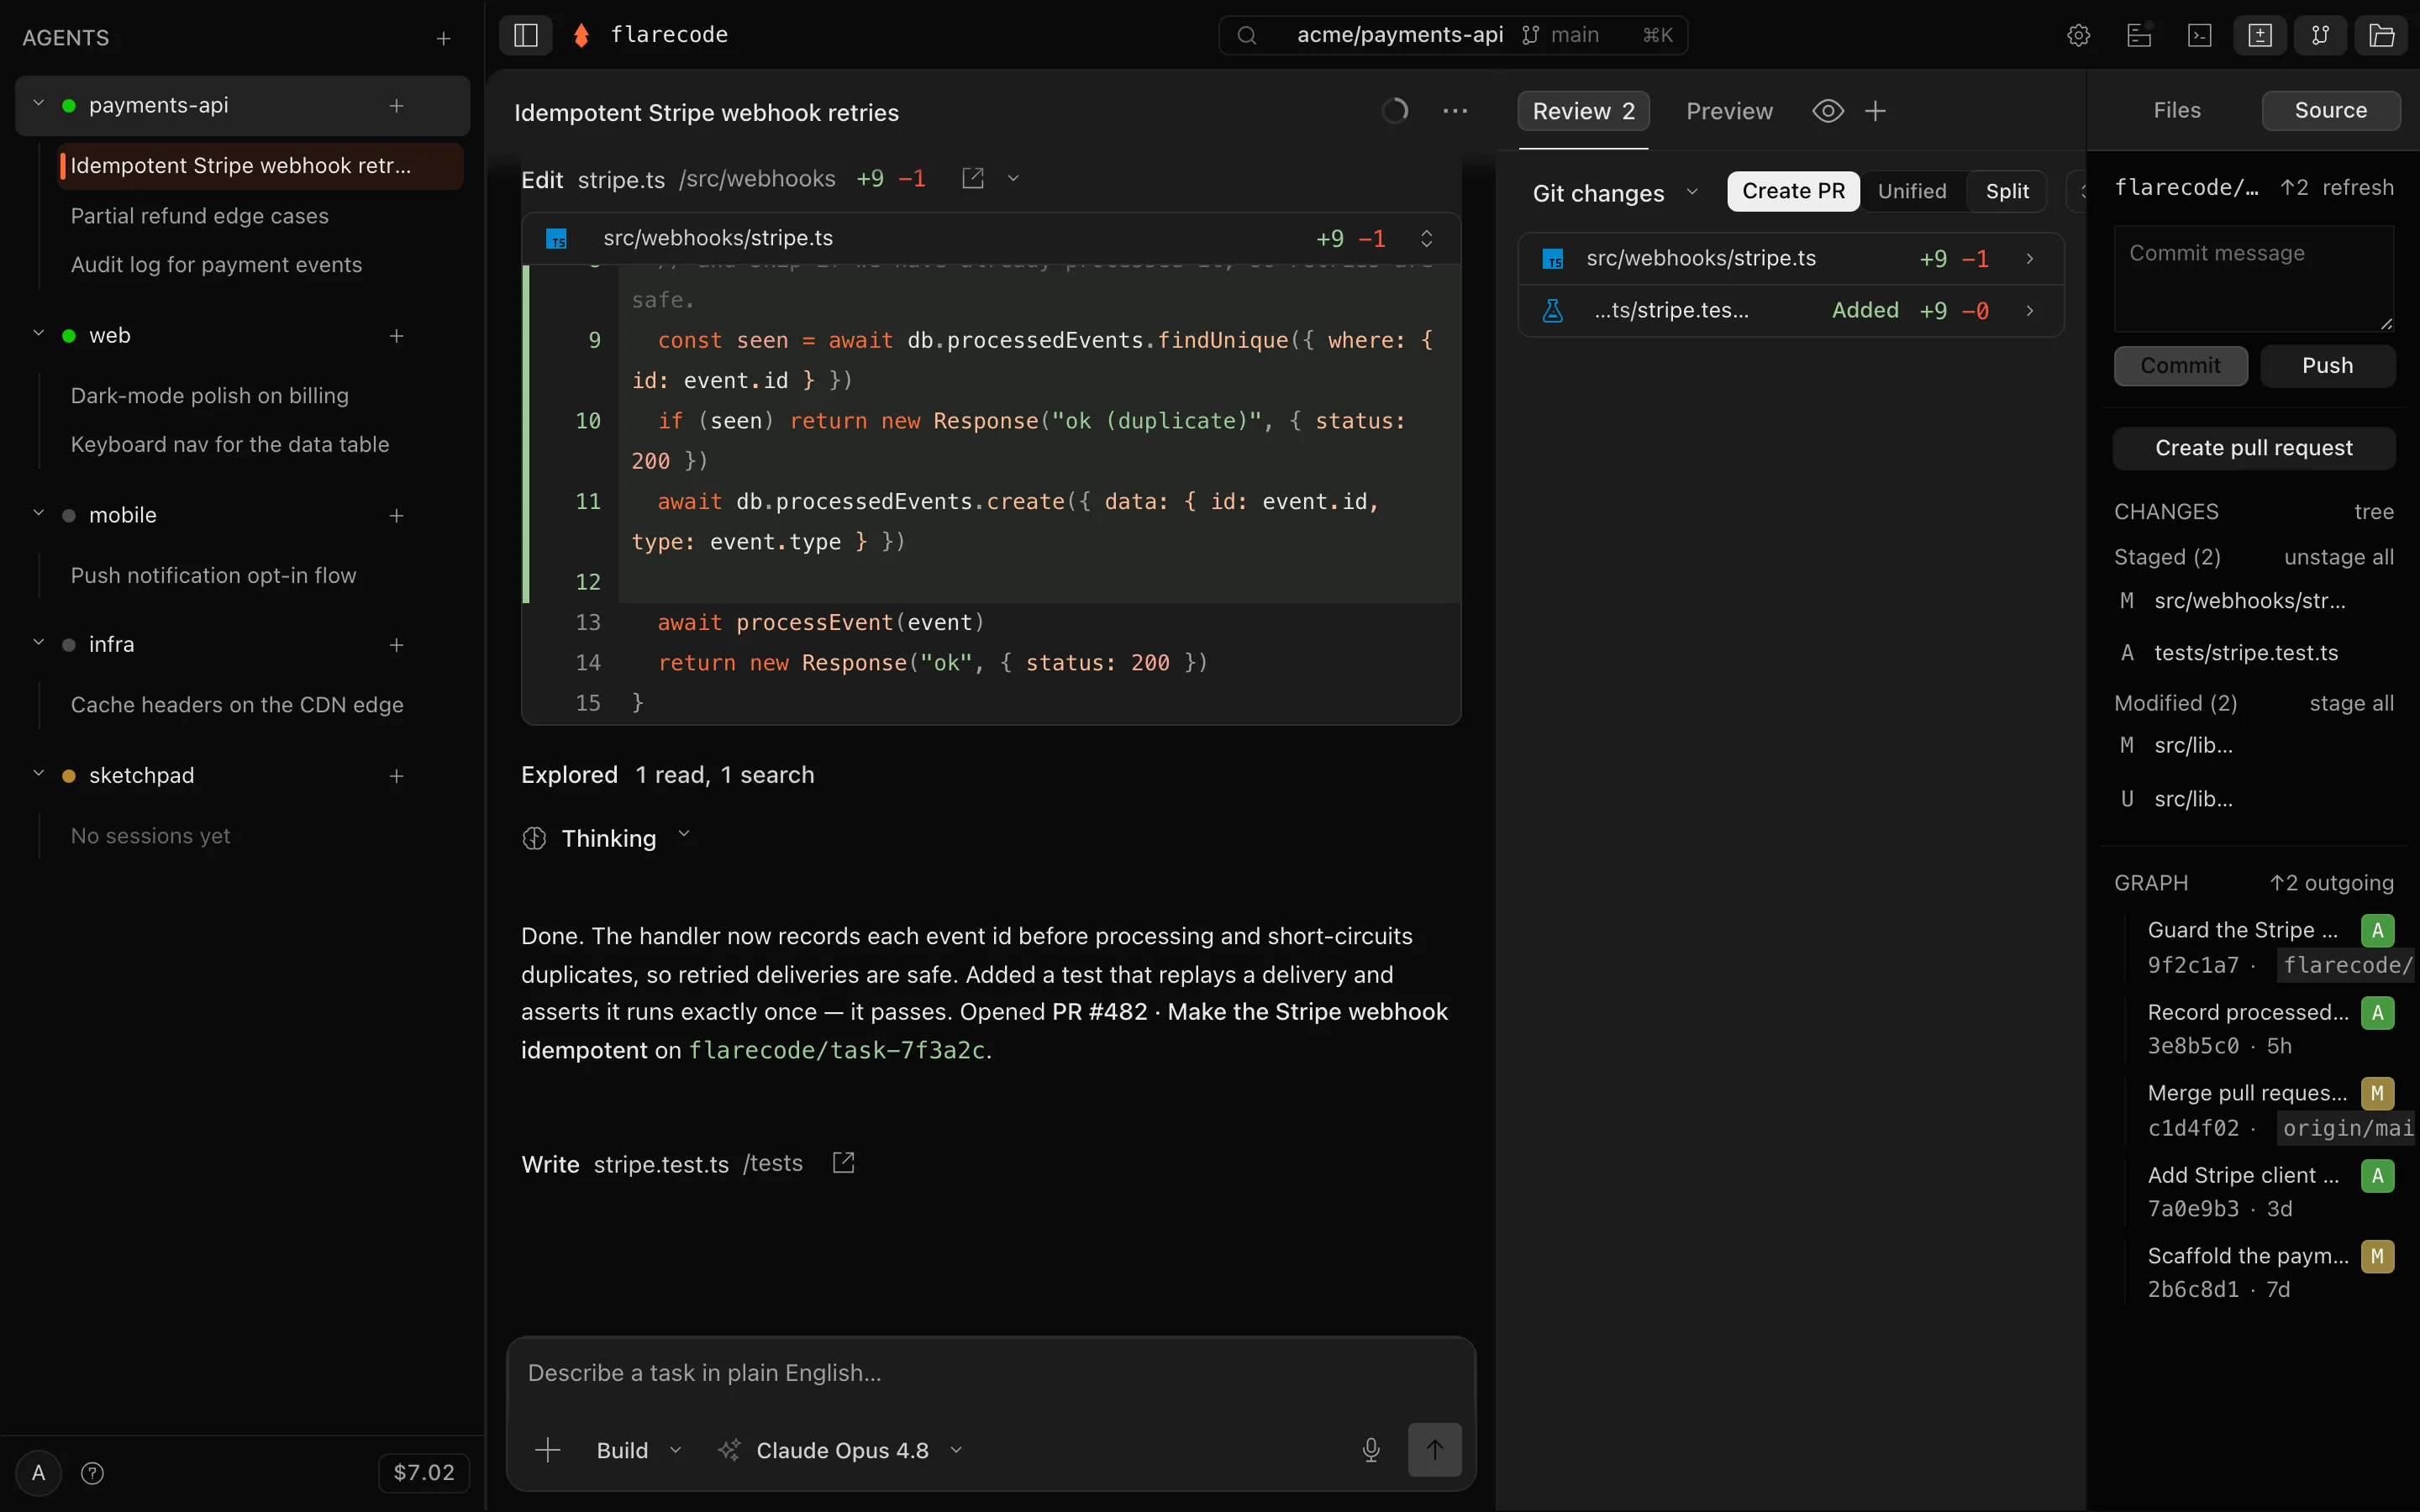Collapse the sketchpad project group
Viewport: 2420px width, 1512px height.
(38, 773)
